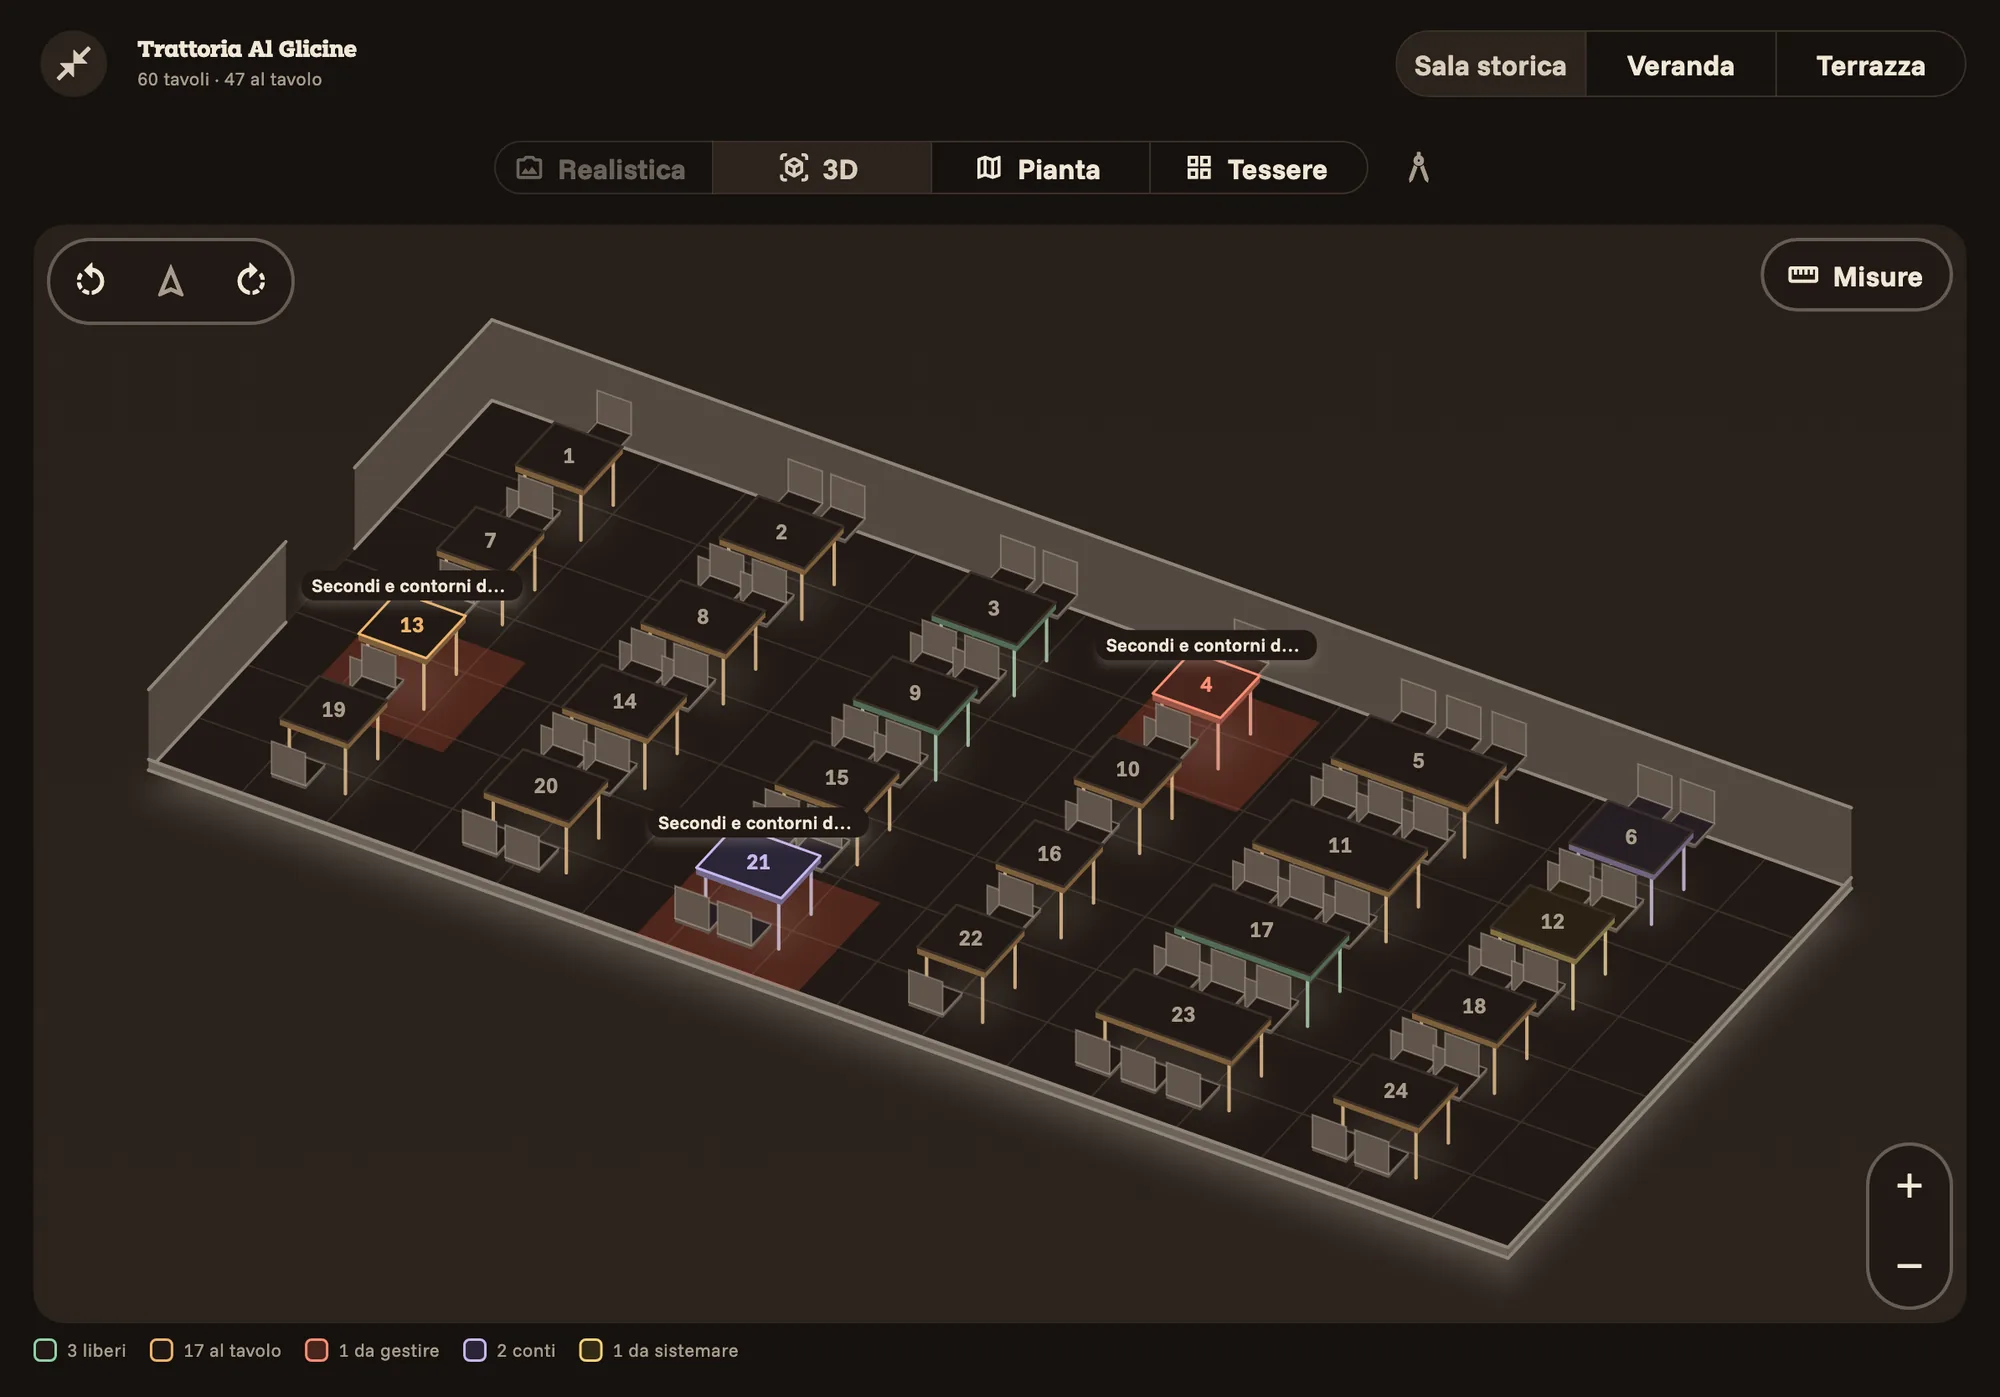Select free table 3

point(993,610)
